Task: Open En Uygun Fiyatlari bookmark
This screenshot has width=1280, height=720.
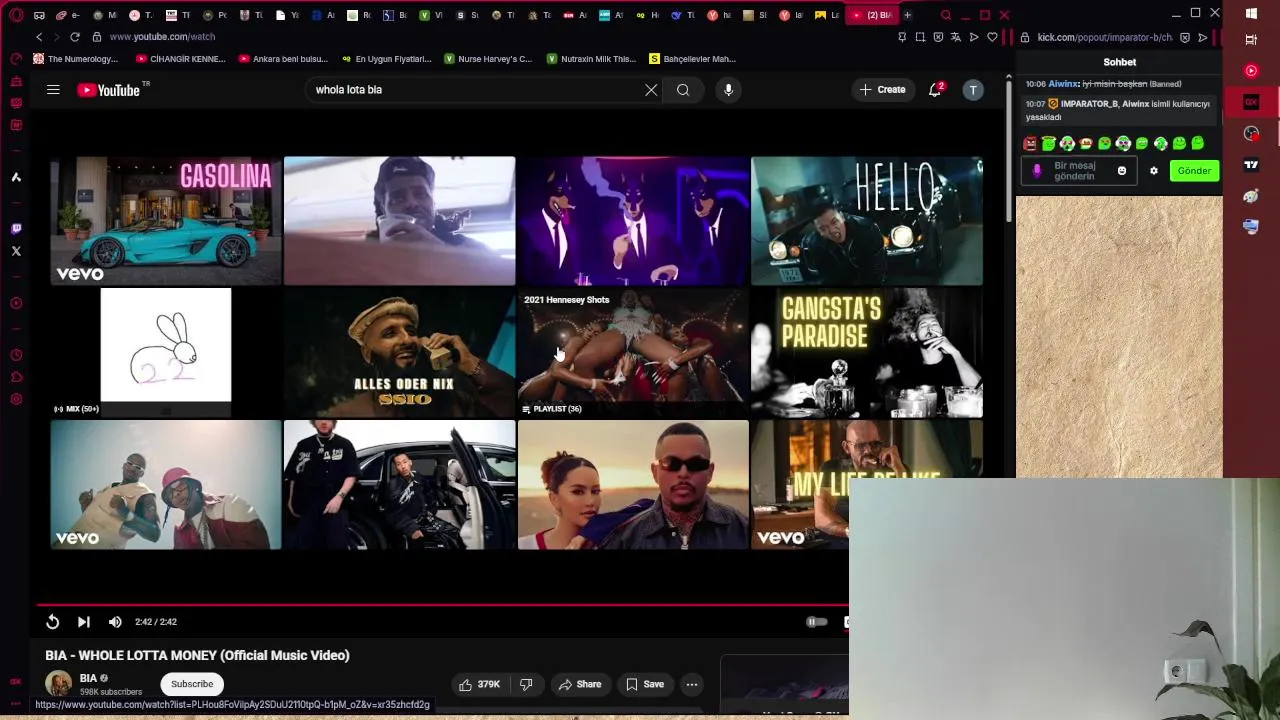Action: tap(386, 59)
